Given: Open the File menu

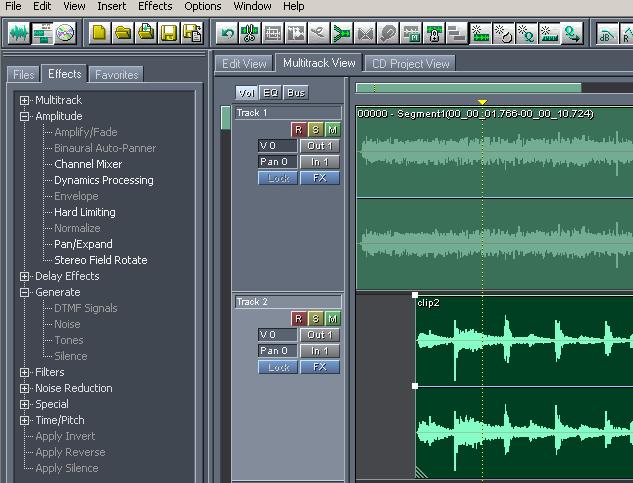Looking at the screenshot, I should pos(13,6).
